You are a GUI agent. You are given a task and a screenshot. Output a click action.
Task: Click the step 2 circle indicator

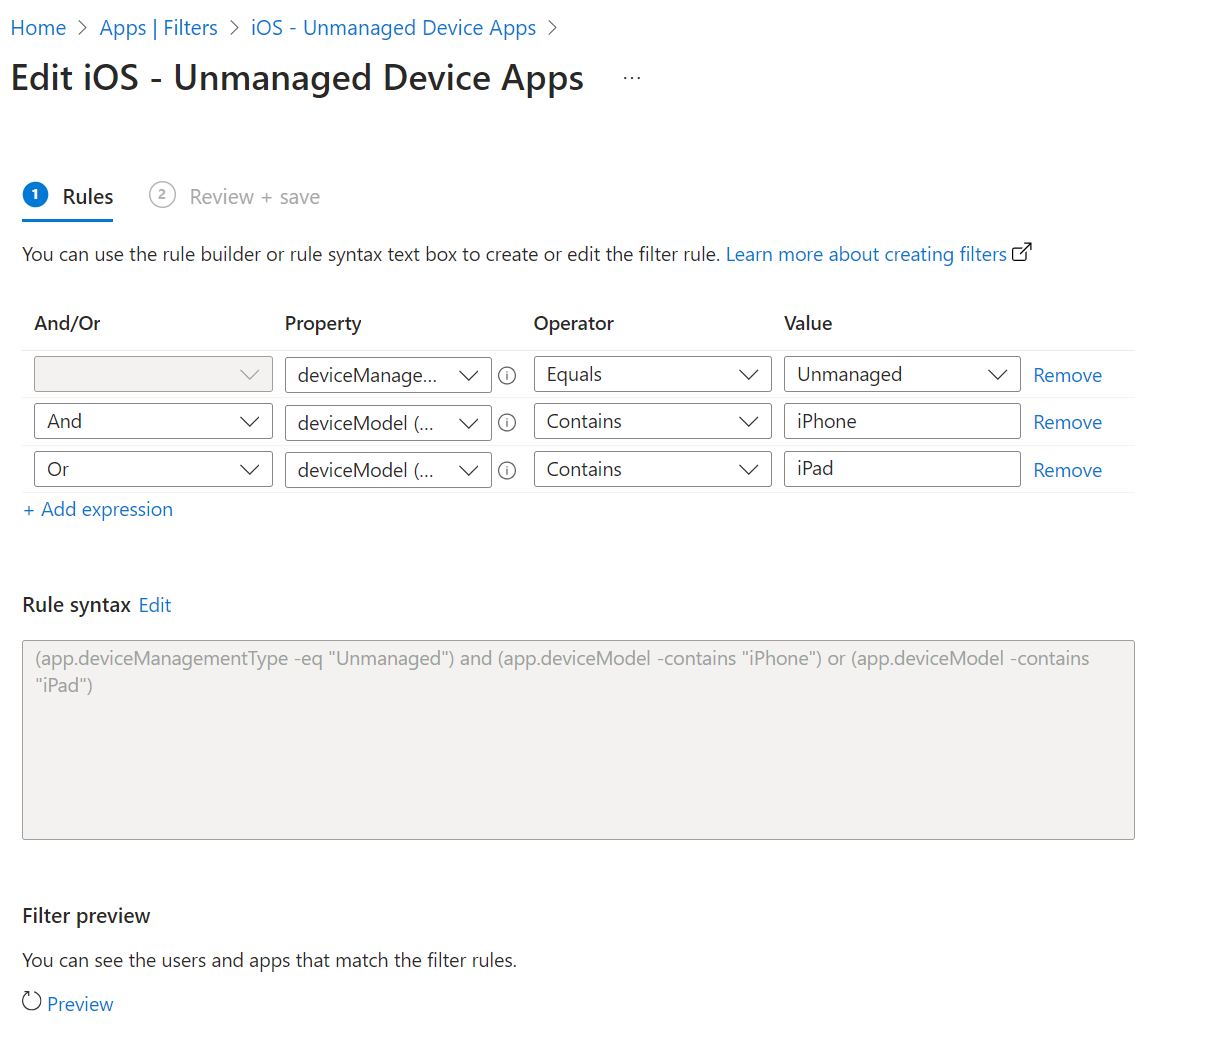pos(162,195)
